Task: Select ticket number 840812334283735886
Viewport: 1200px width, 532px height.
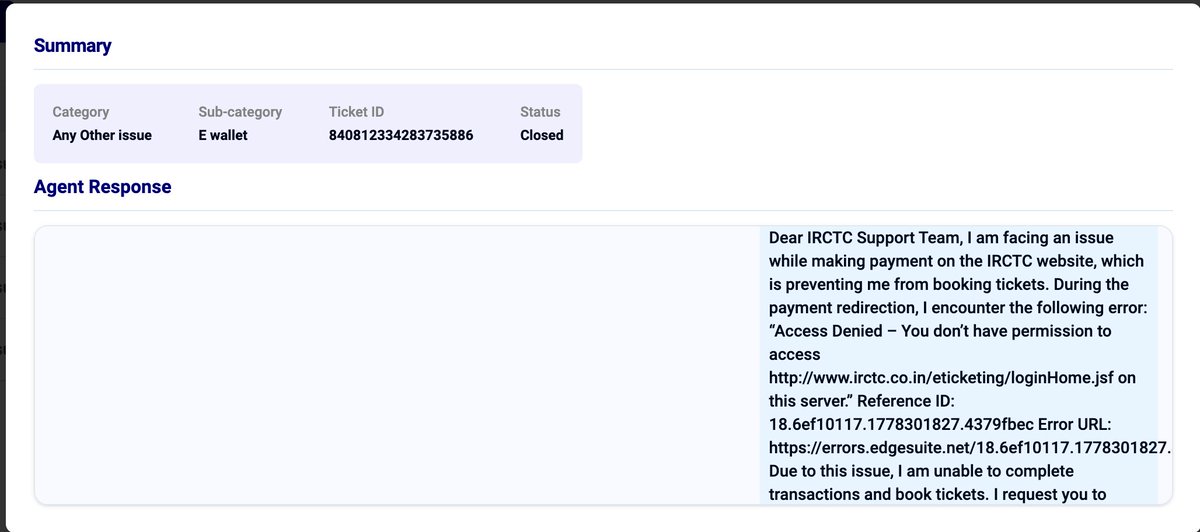Action: click(x=401, y=135)
